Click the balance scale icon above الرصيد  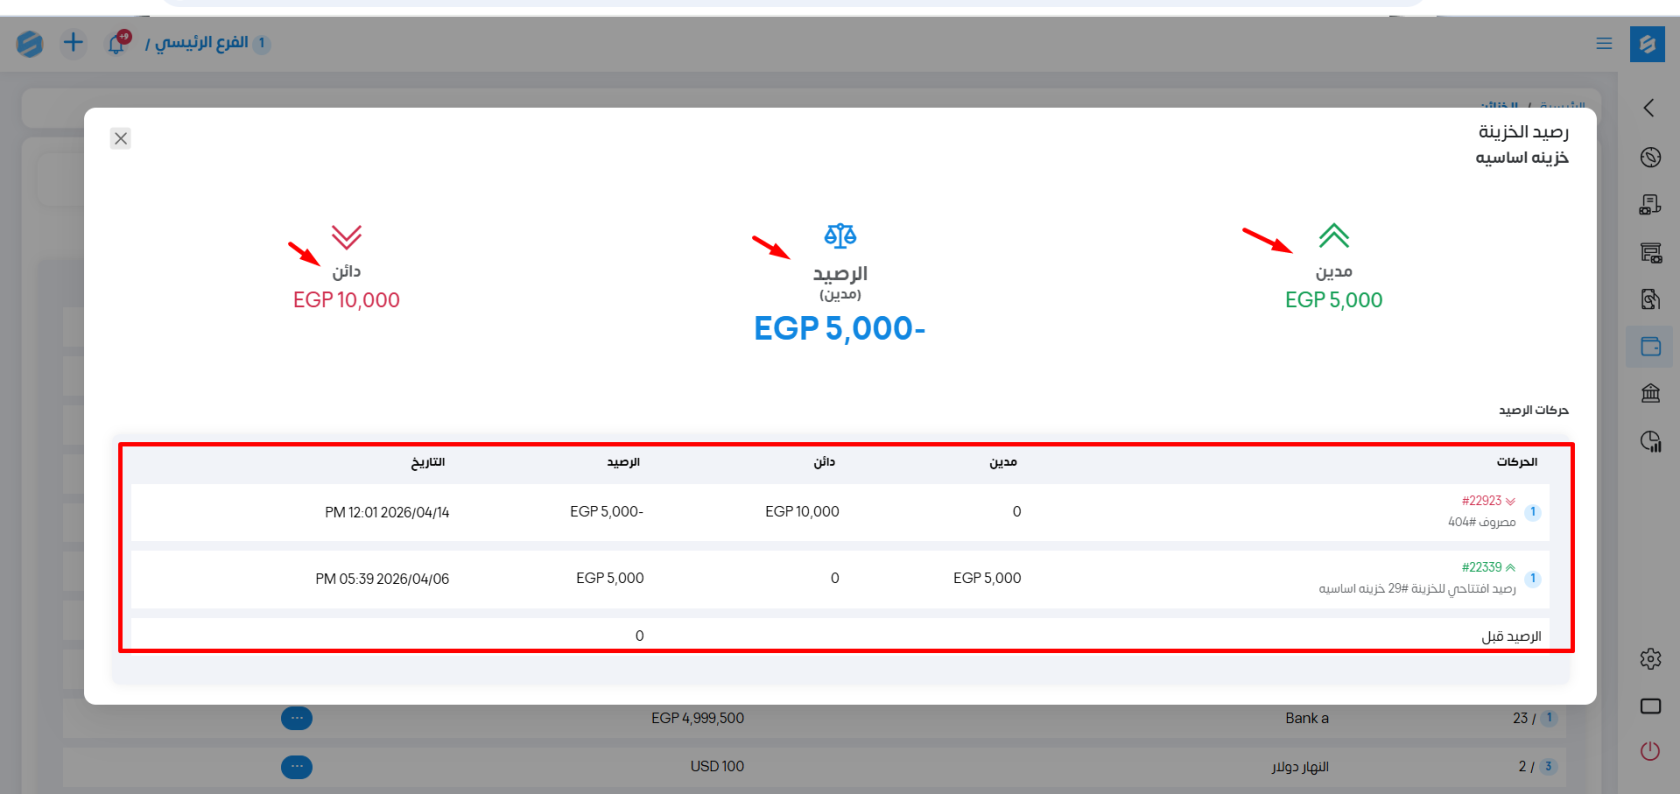840,236
